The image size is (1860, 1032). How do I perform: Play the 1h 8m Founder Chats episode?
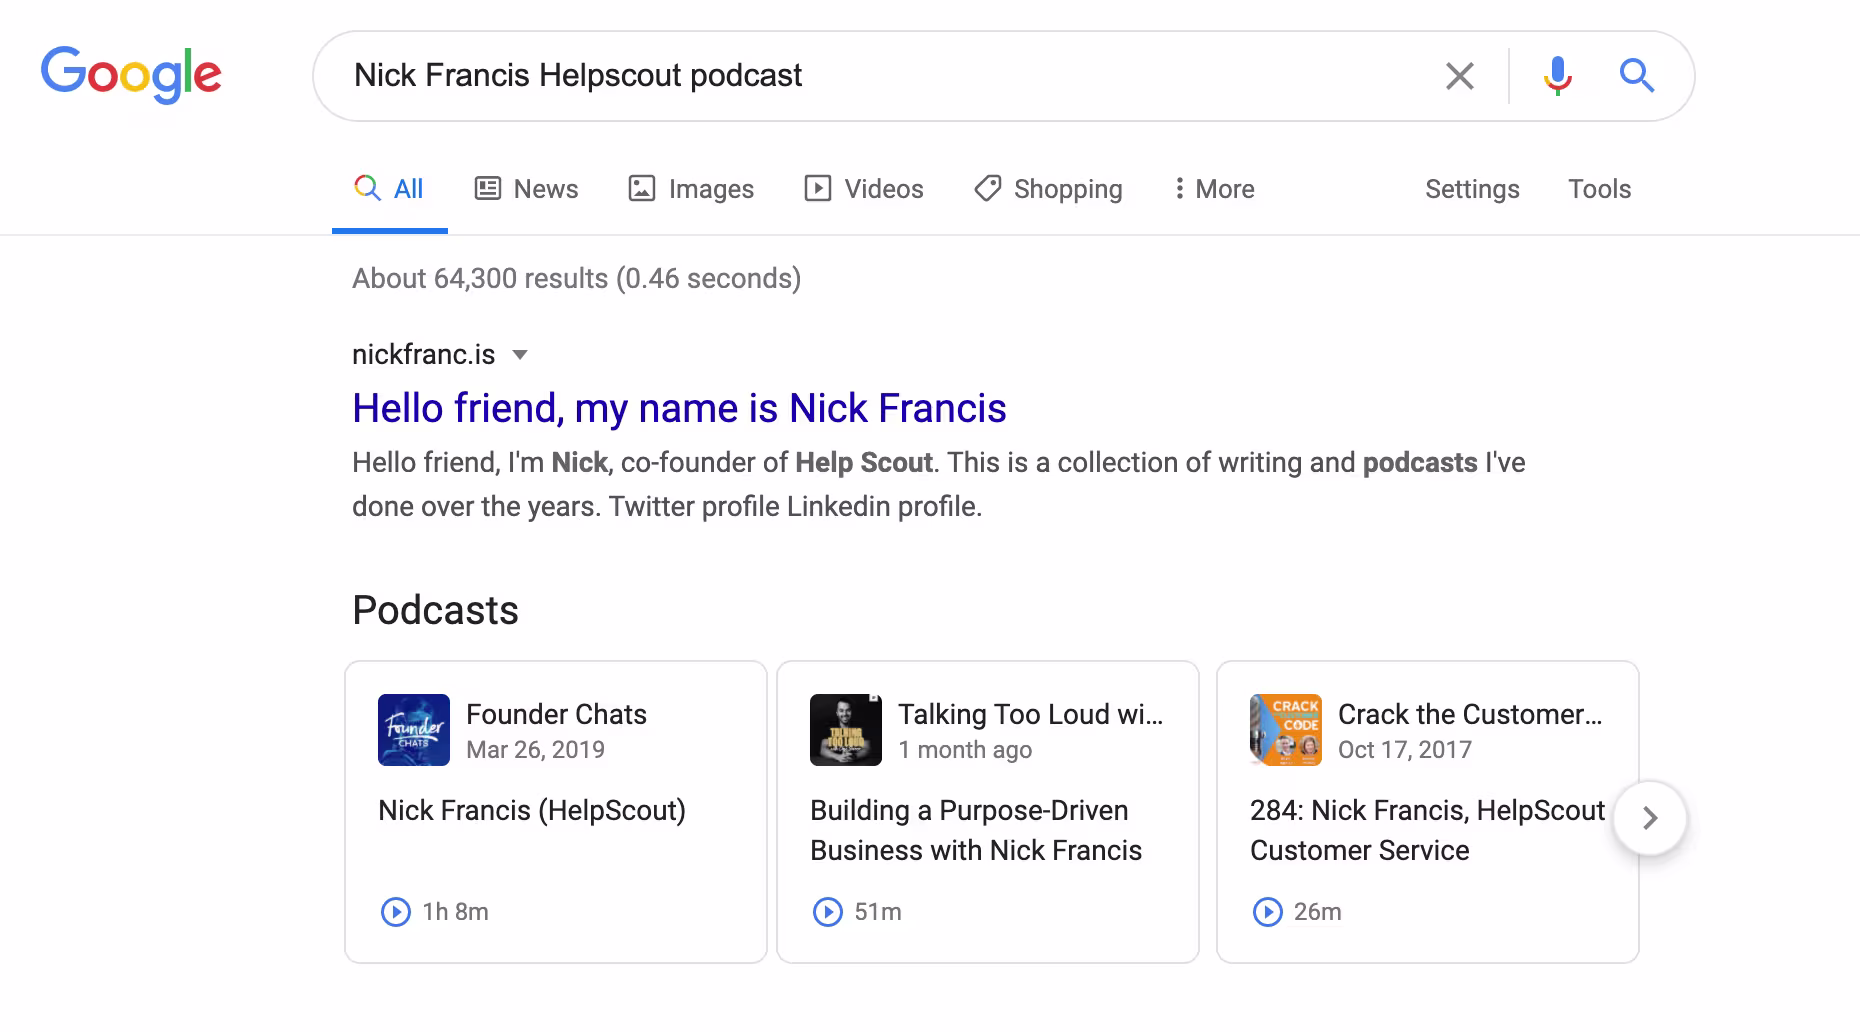396,912
